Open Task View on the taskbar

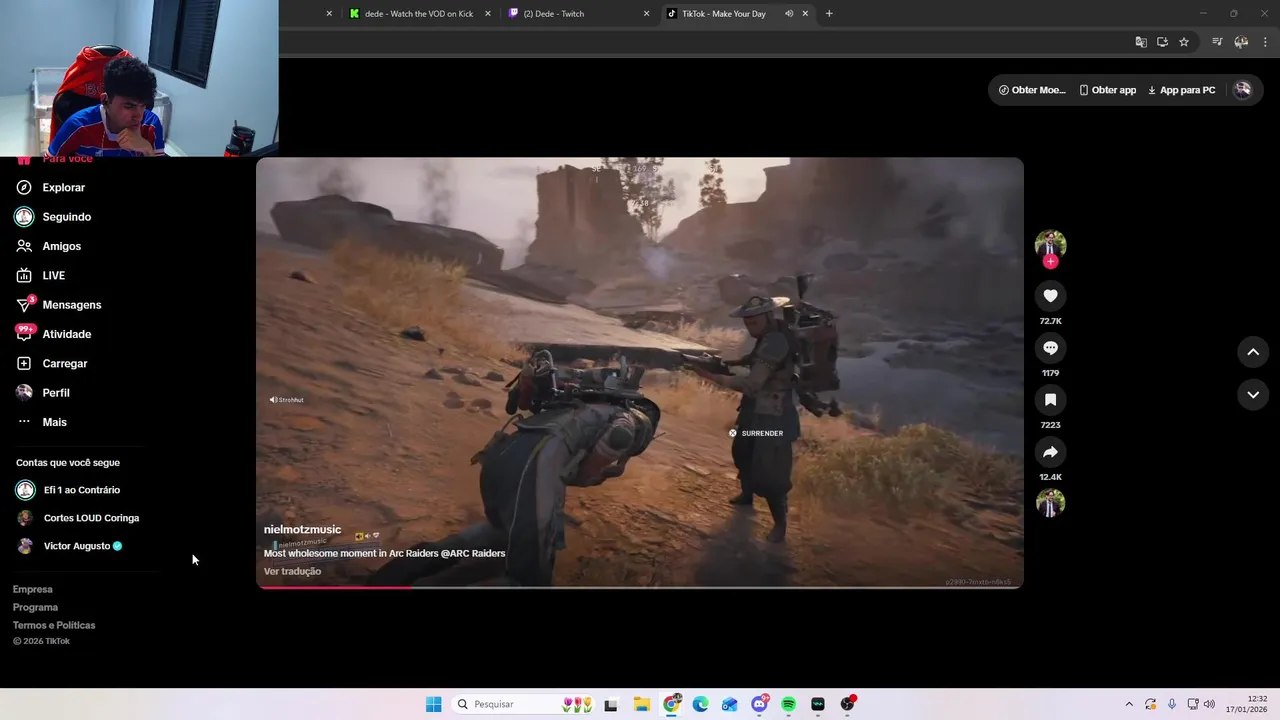click(x=611, y=704)
